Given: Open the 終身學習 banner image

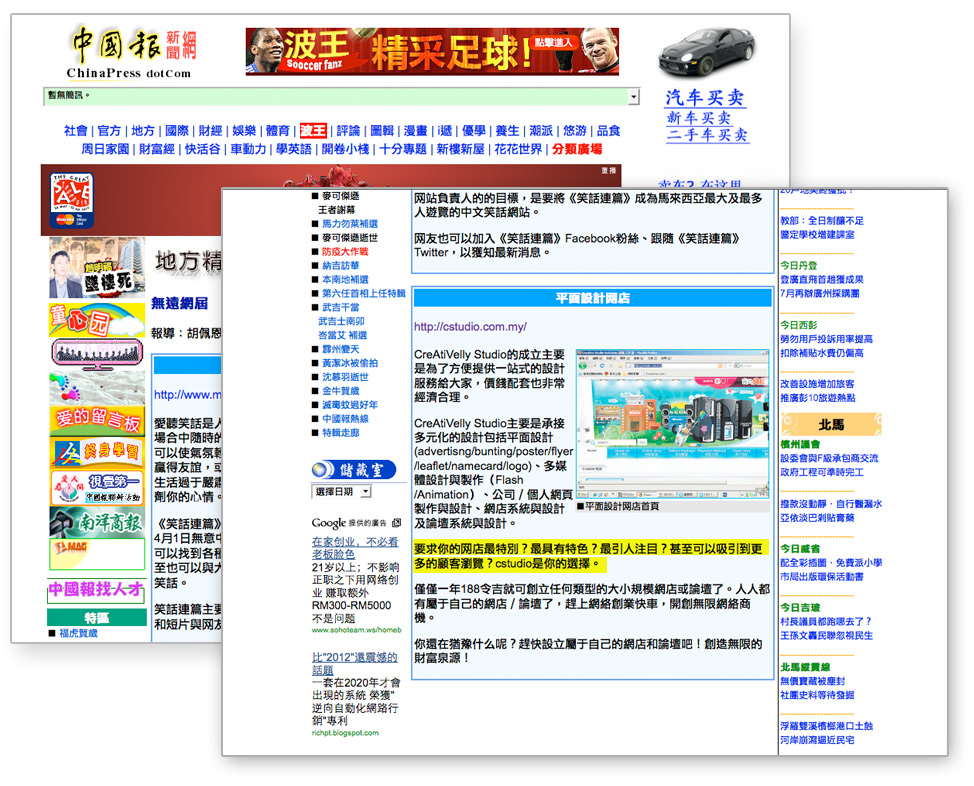Looking at the screenshot, I should coord(97,453).
